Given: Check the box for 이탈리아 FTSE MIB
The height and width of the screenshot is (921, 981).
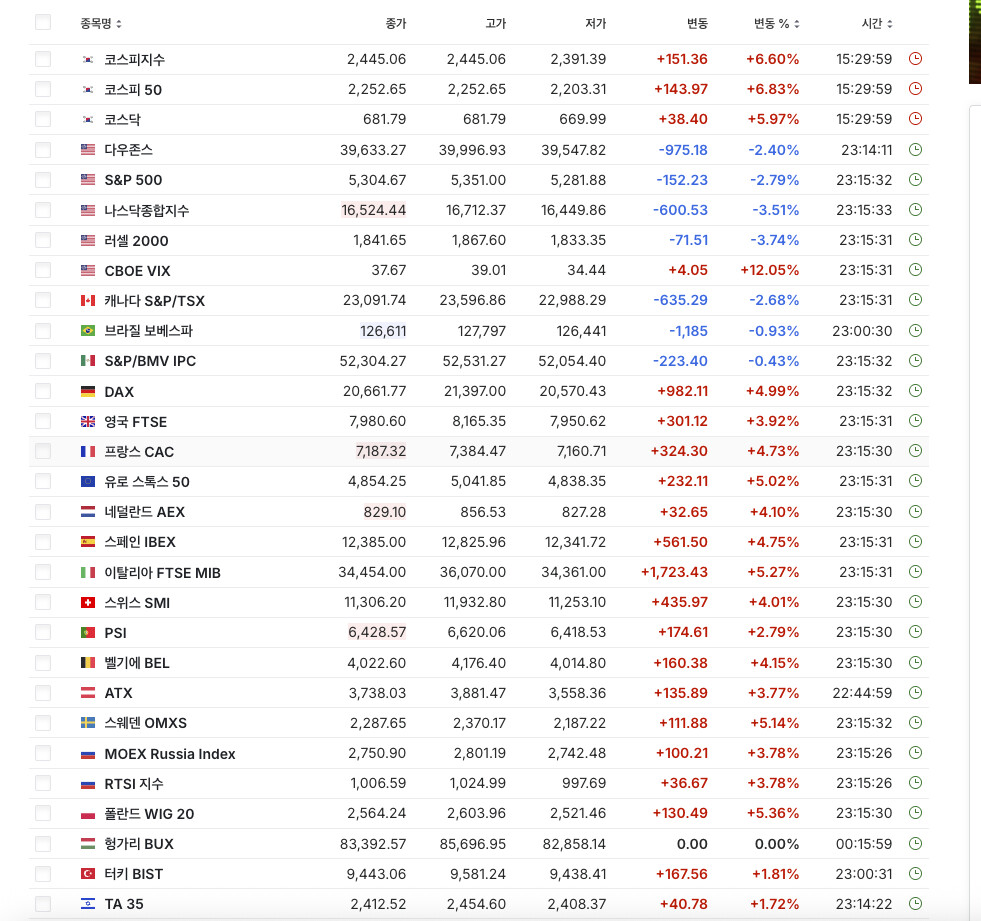Looking at the screenshot, I should [x=43, y=572].
